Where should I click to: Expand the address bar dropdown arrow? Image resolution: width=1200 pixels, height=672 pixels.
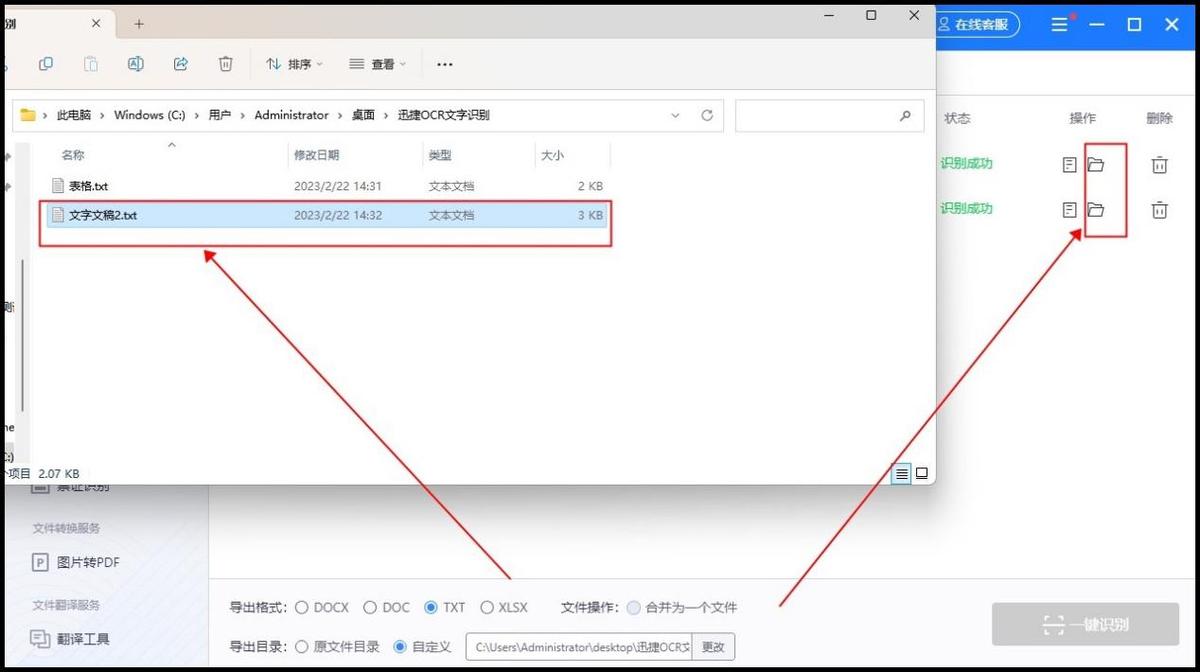[676, 115]
